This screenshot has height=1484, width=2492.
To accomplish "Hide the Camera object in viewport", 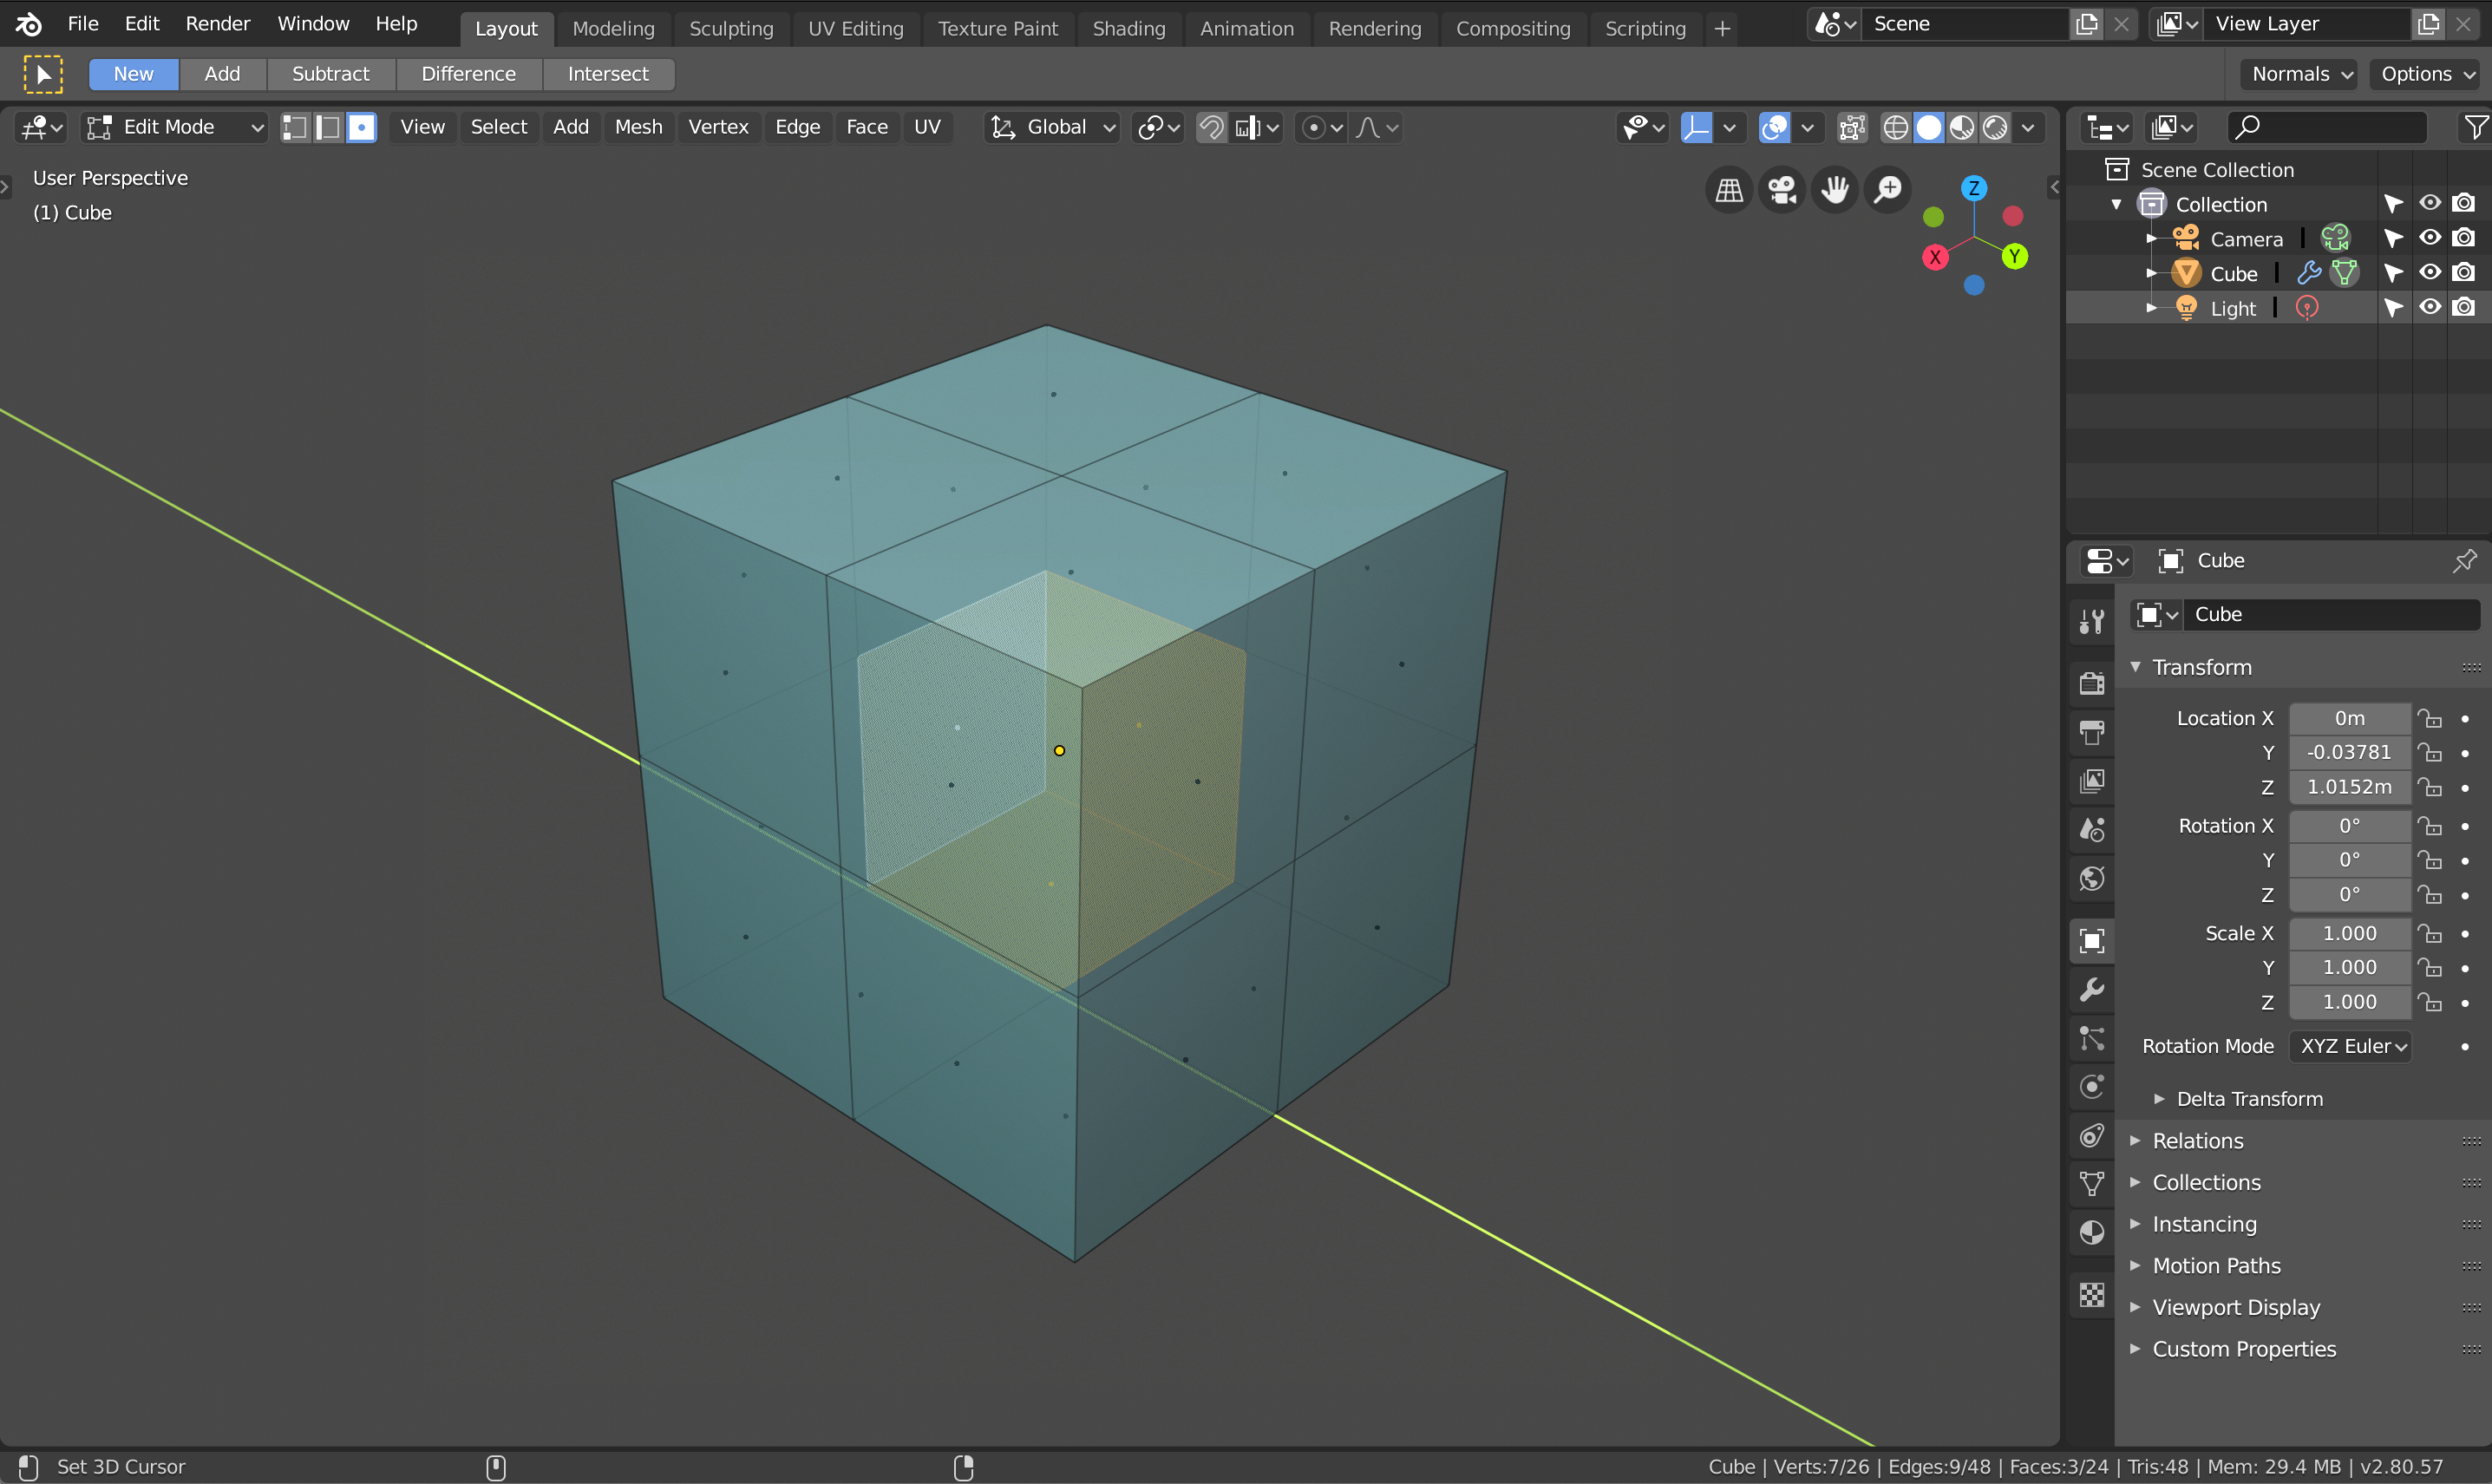I will [2430, 238].
